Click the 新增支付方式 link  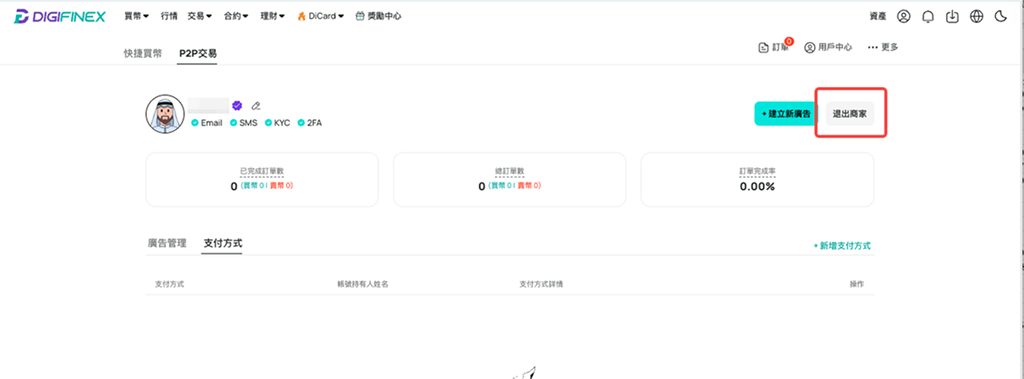842,246
